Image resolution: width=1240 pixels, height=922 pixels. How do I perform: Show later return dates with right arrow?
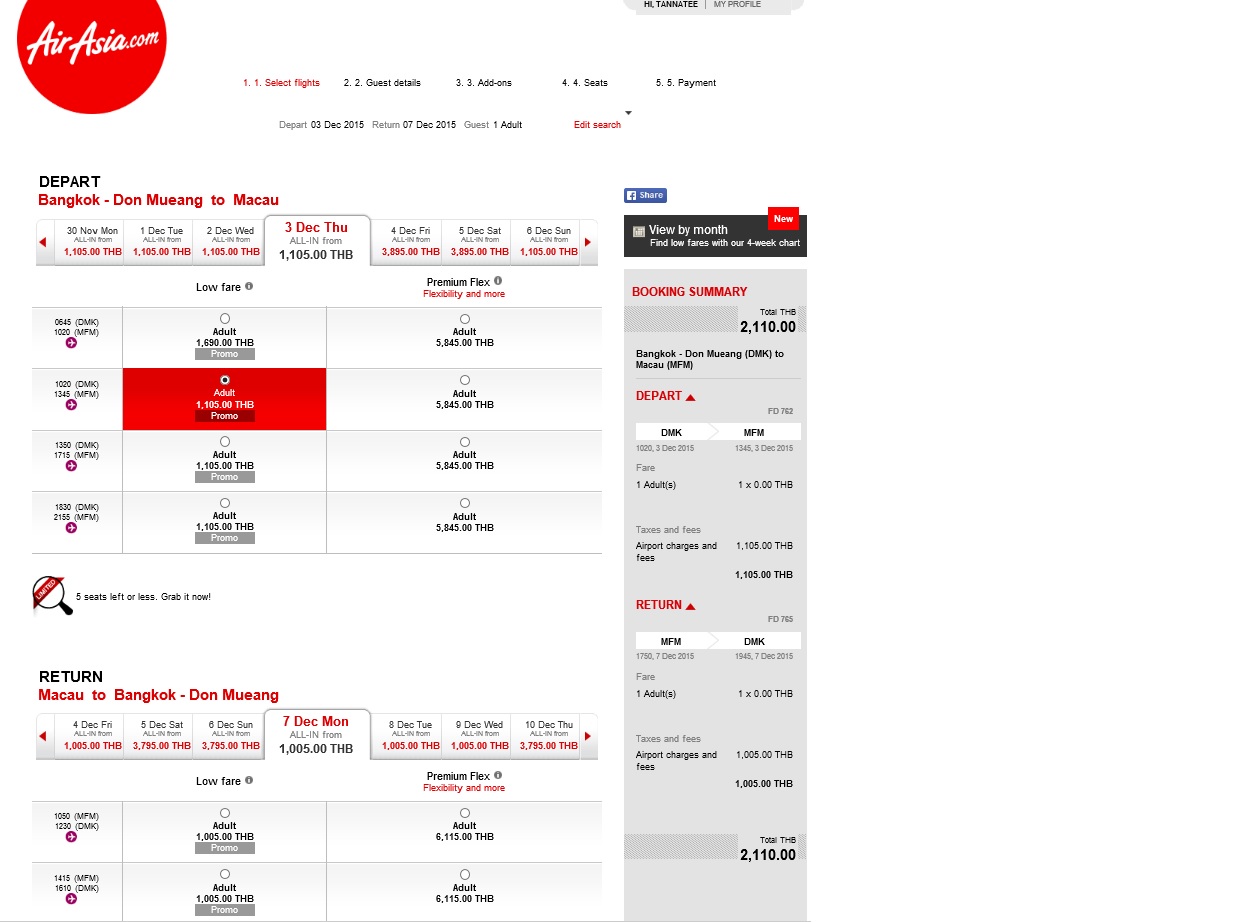pyautogui.click(x=588, y=736)
